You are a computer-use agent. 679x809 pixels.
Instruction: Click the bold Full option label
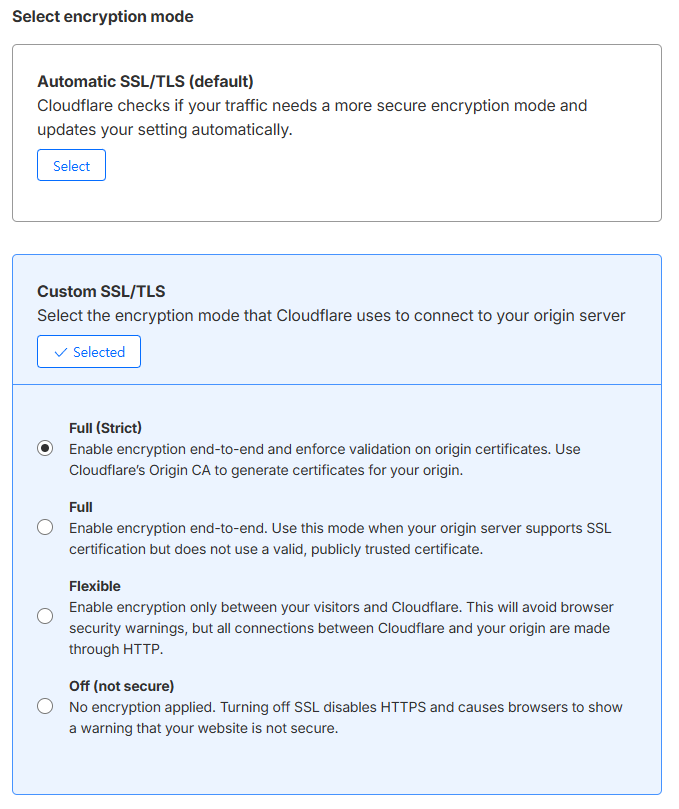81,507
